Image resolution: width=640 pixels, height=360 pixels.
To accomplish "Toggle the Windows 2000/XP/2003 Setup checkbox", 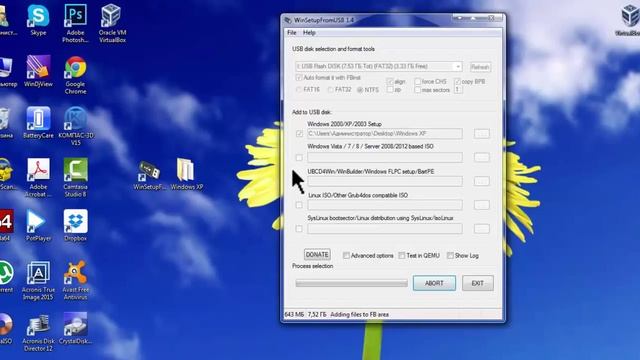I will coord(299,133).
